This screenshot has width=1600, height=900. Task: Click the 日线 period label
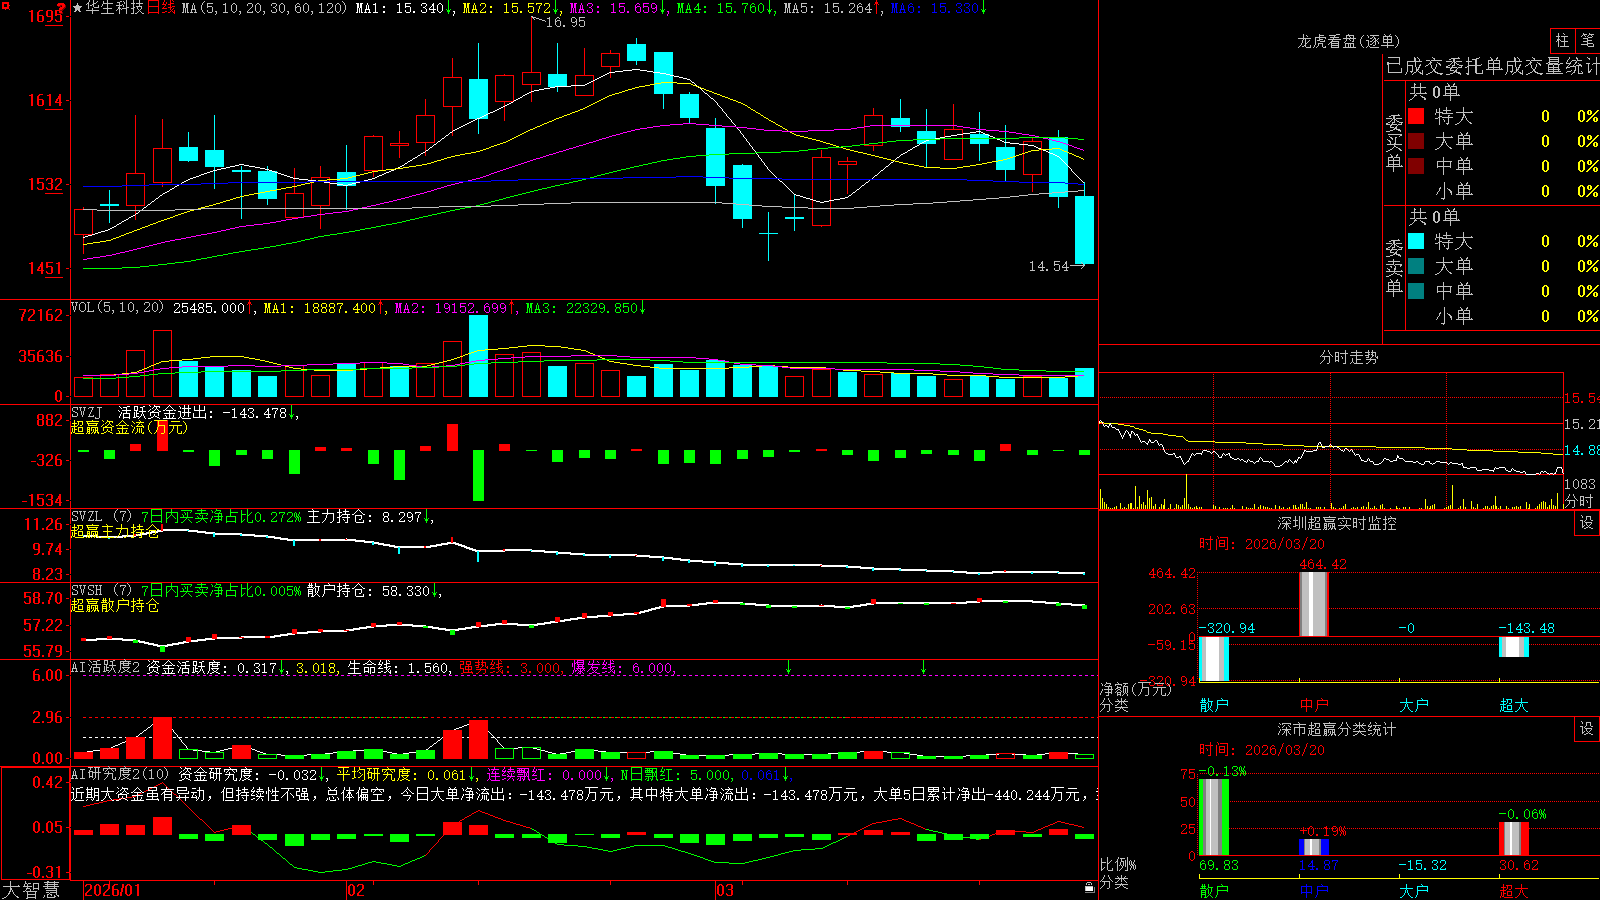[161, 8]
